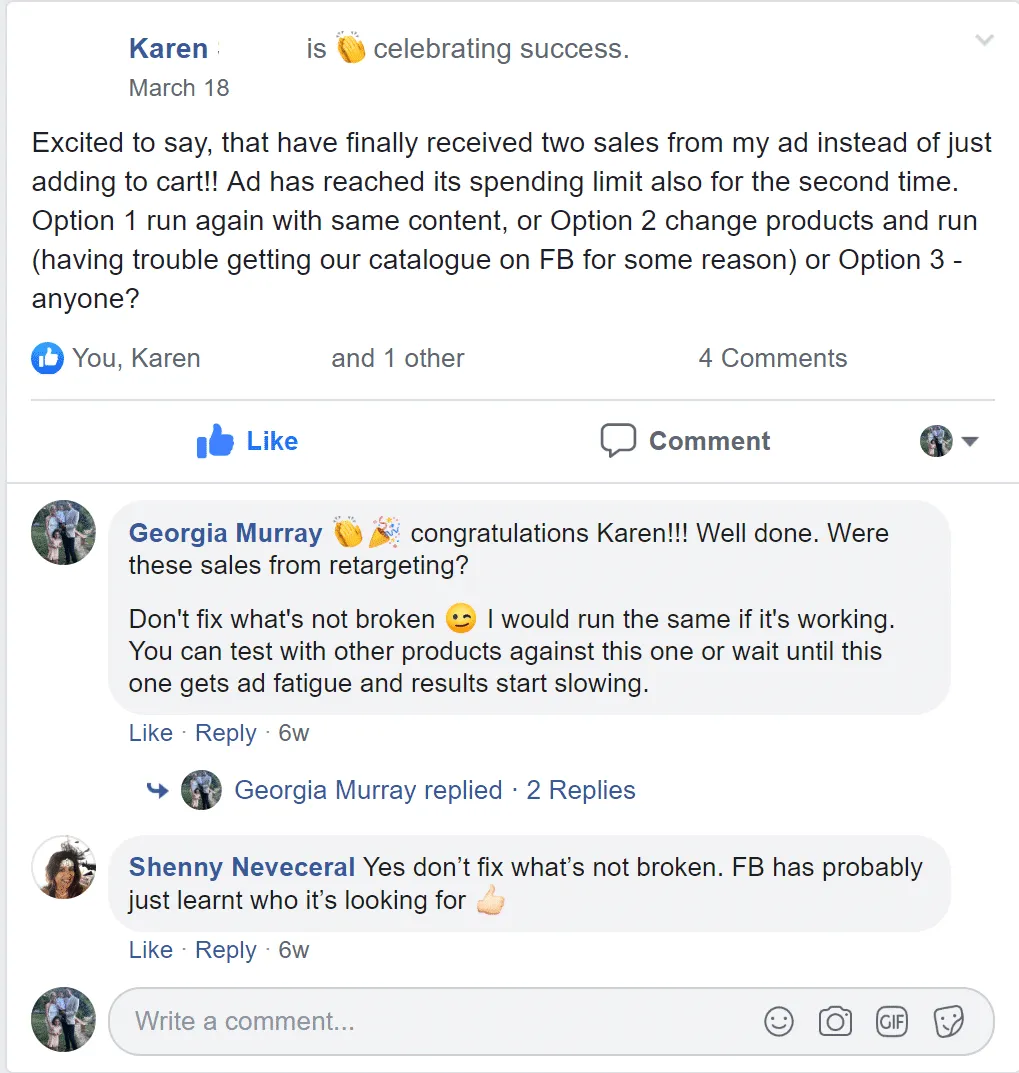This screenshot has width=1019, height=1073.
Task: Open the March 18 post timestamp
Action: click(179, 88)
